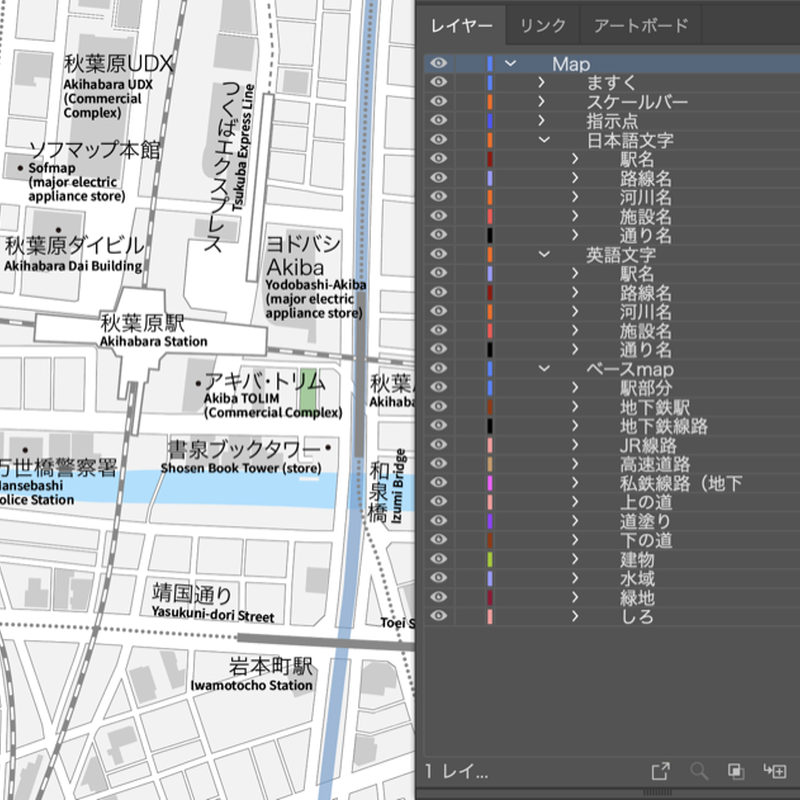Expand the ますく layer
Viewport: 800px width, 800px height.
[x=540, y=84]
